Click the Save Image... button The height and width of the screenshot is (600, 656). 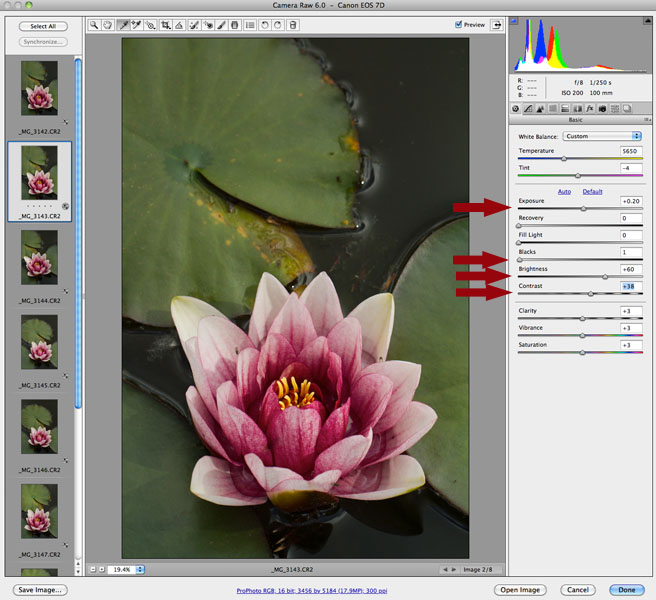tap(40, 590)
